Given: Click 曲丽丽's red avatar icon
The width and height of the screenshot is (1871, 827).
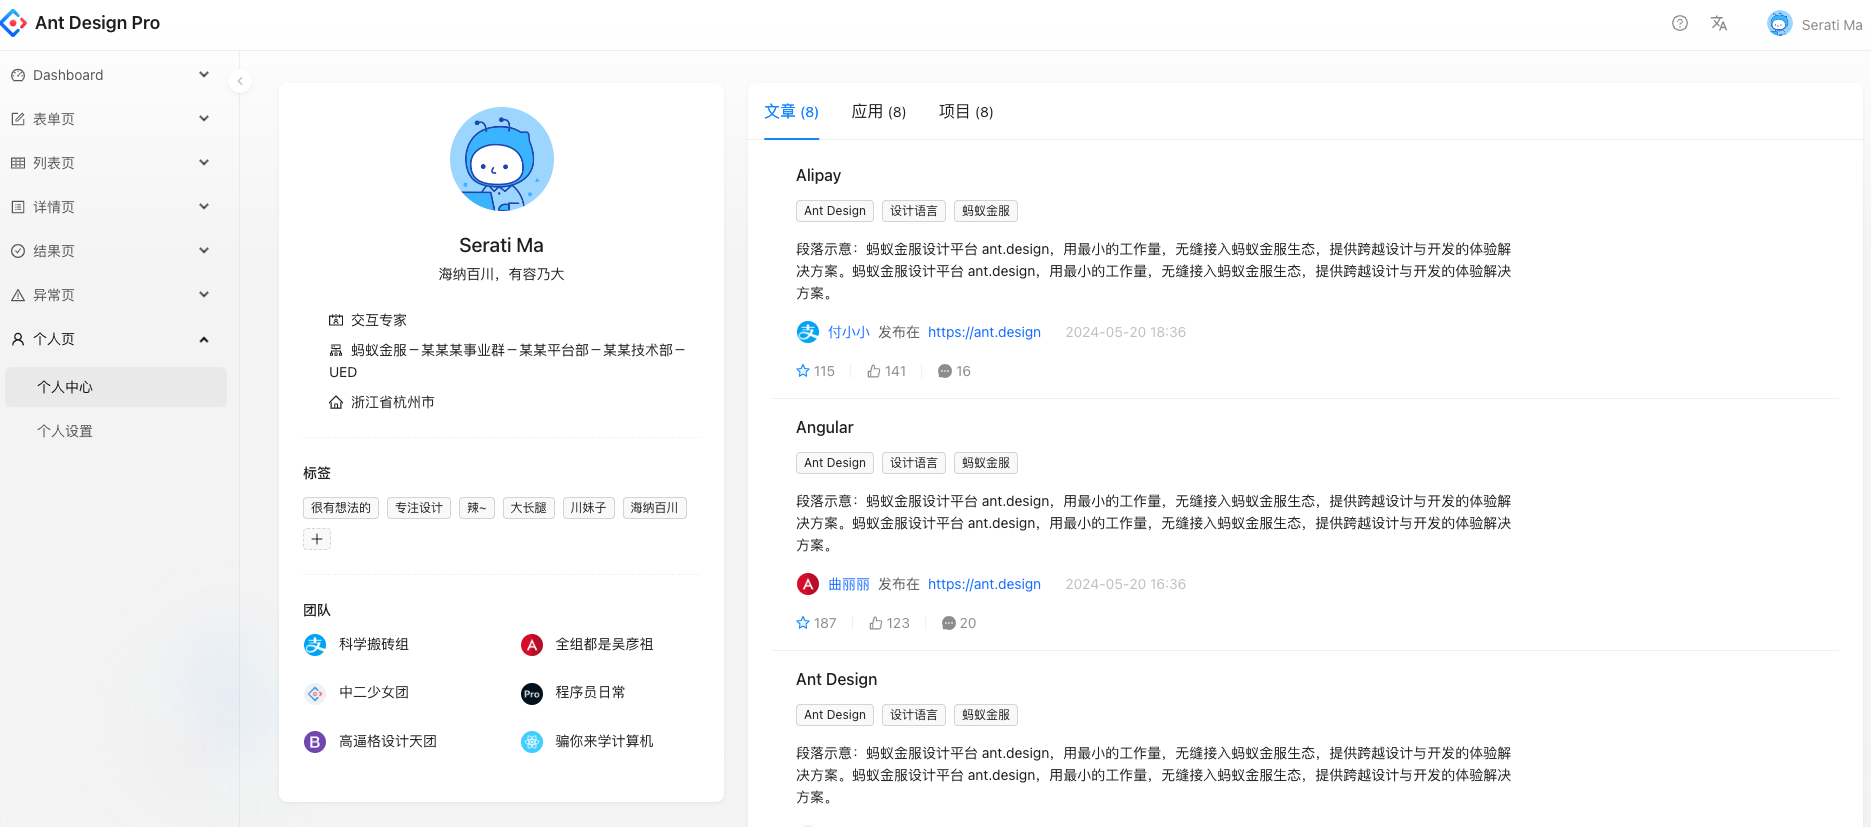Looking at the screenshot, I should pos(808,584).
